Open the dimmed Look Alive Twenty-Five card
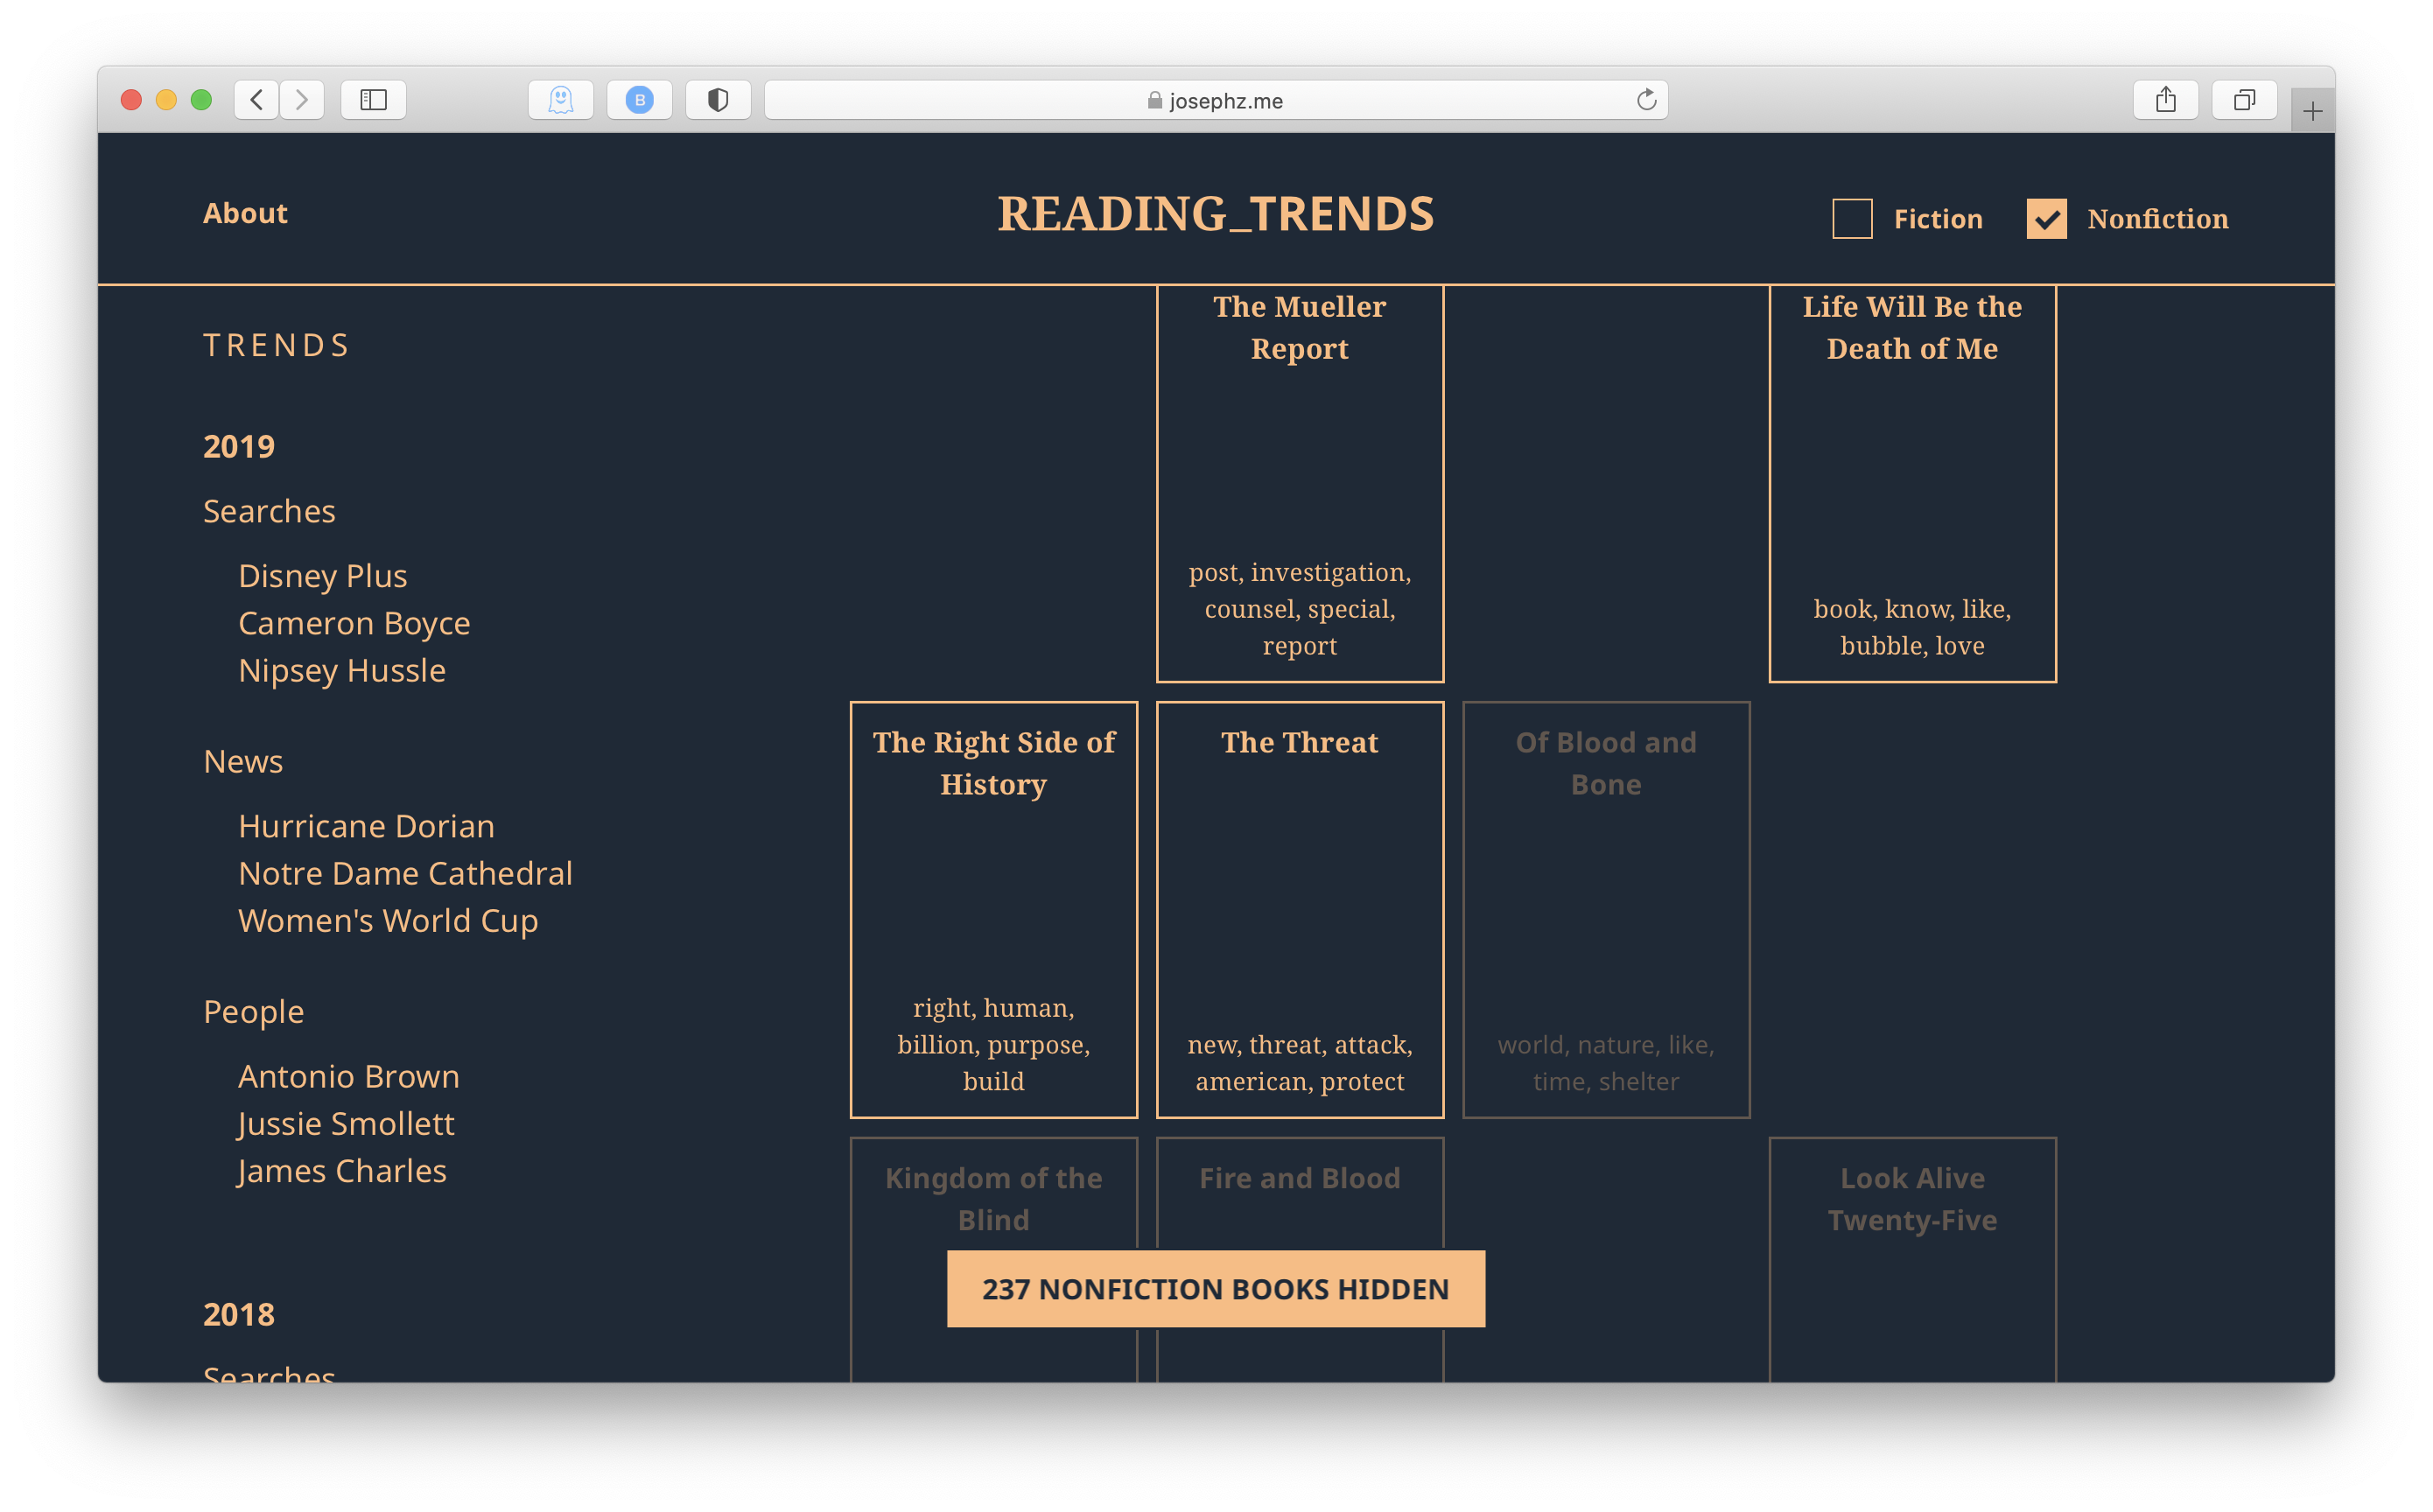2433x1512 pixels. click(1912, 1260)
